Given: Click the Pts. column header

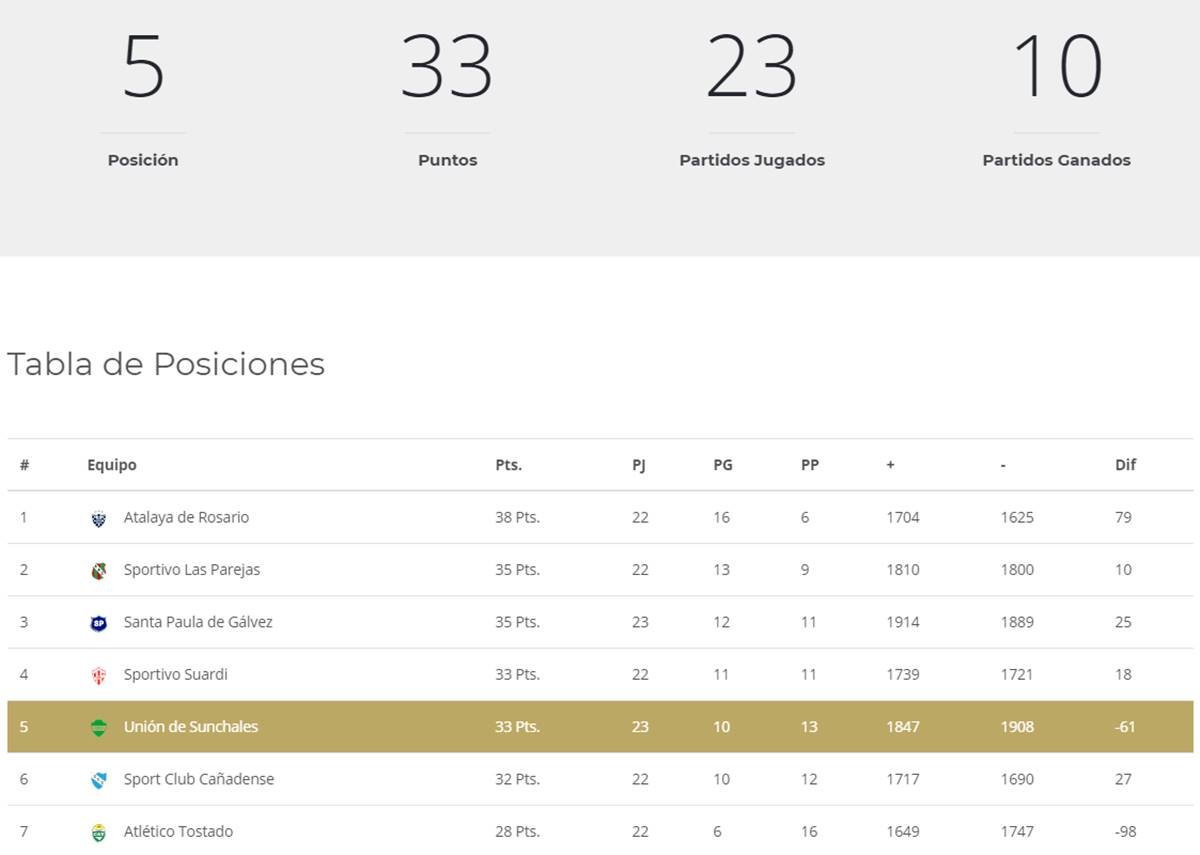Looking at the screenshot, I should [x=508, y=465].
